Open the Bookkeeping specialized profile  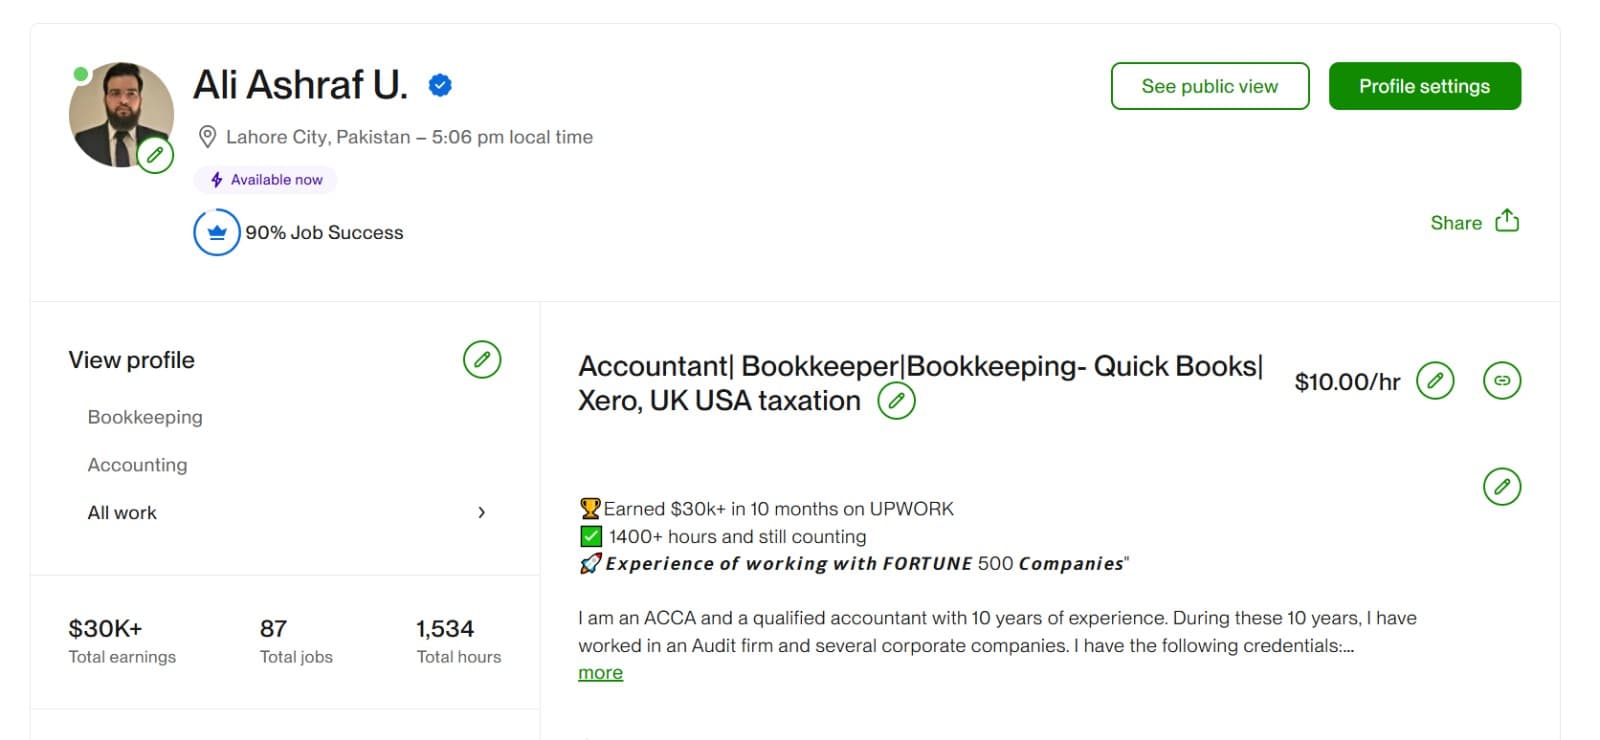145,417
